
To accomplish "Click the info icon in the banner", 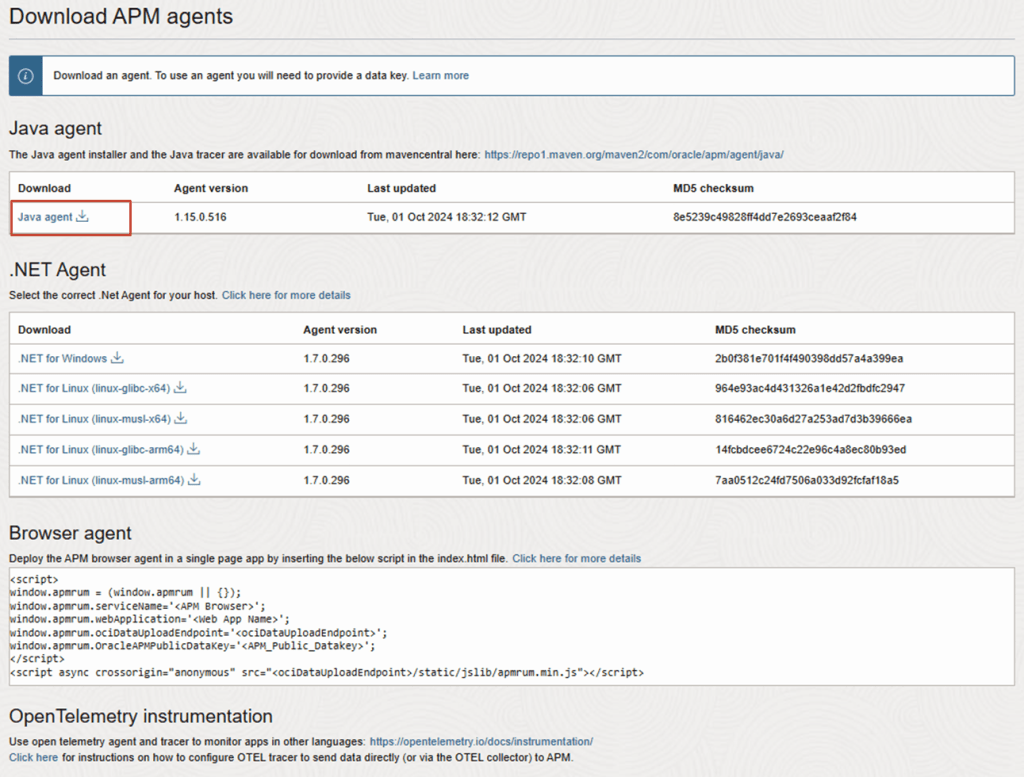I will pos(26,76).
